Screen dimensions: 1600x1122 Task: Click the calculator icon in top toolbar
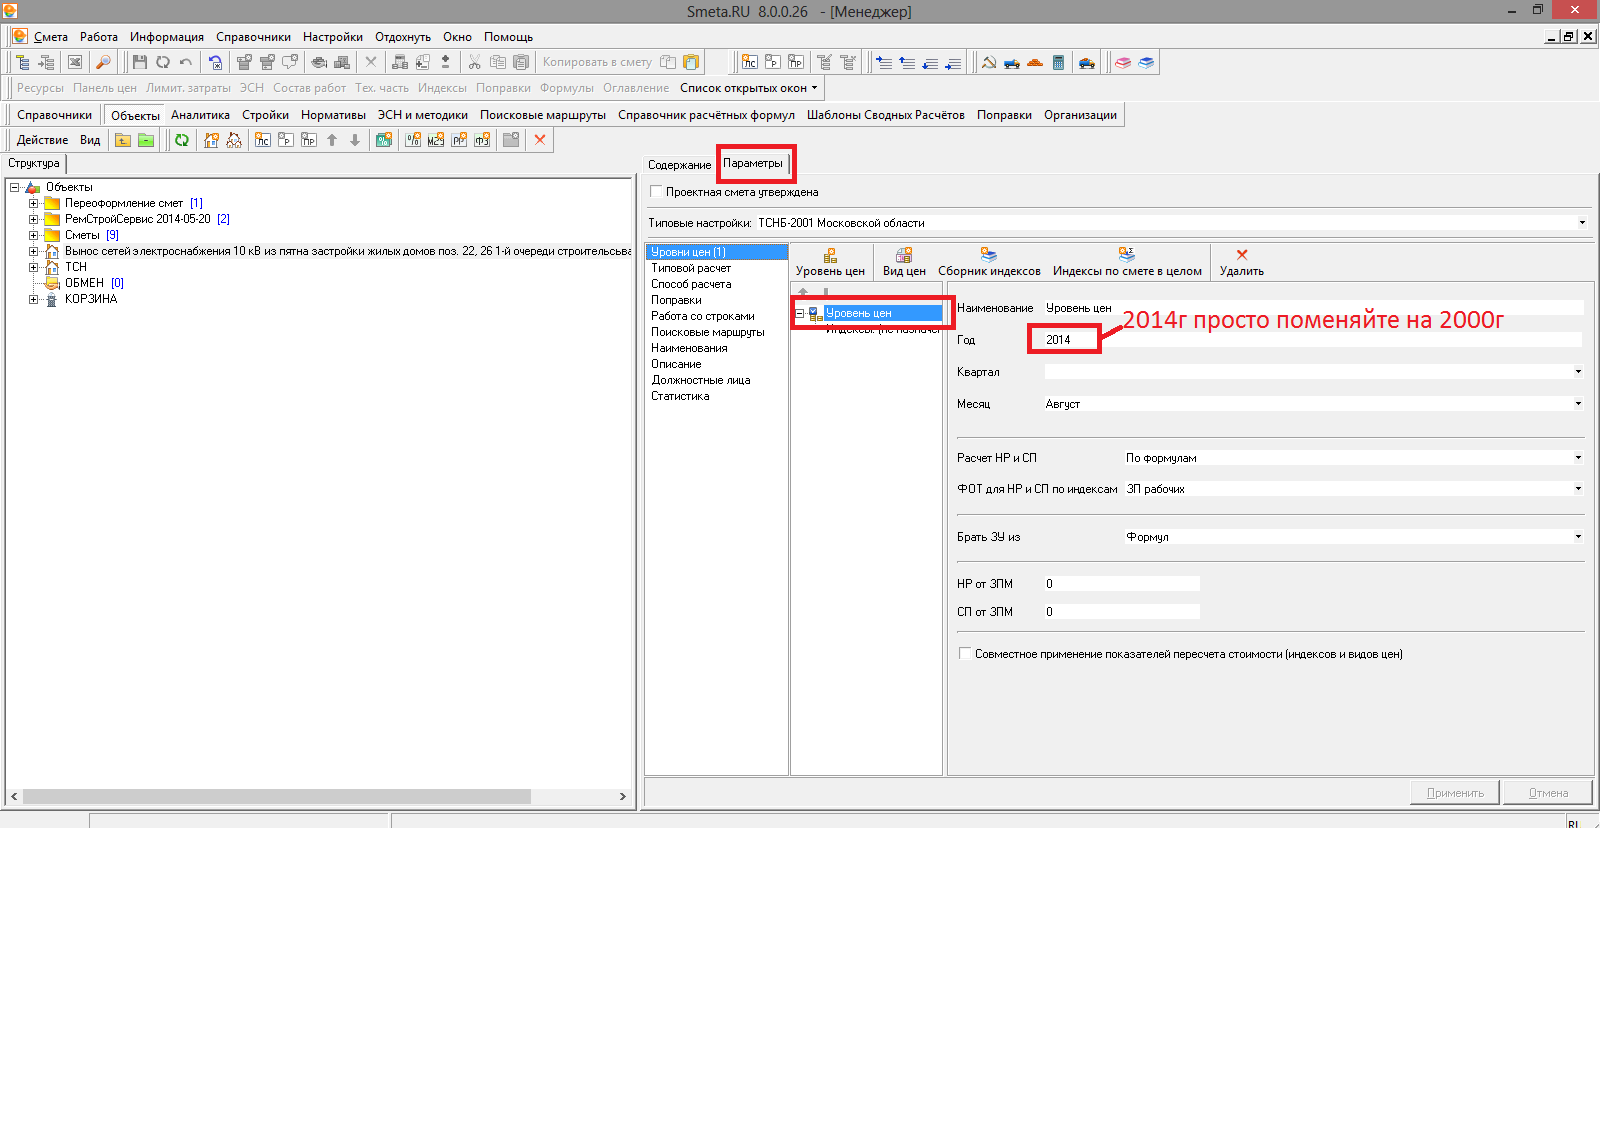(1058, 62)
